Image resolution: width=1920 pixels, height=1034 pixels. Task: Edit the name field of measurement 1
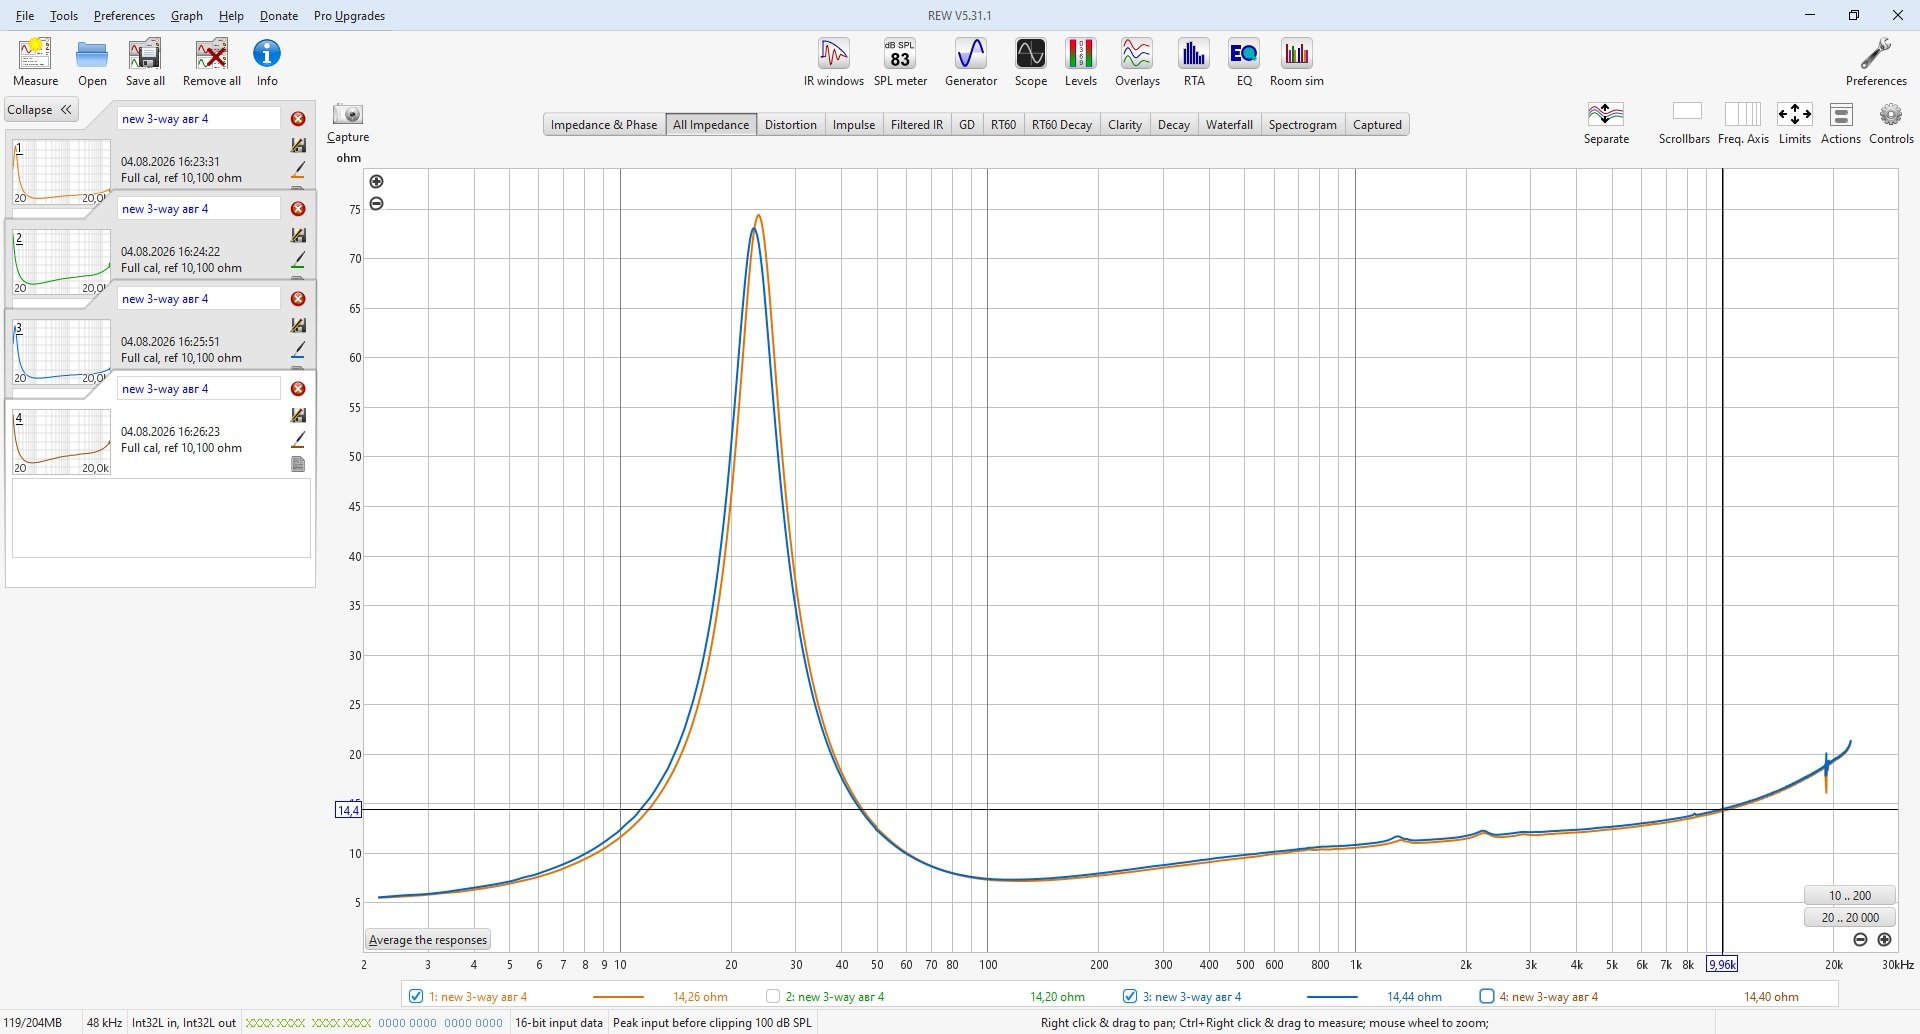pyautogui.click(x=199, y=119)
